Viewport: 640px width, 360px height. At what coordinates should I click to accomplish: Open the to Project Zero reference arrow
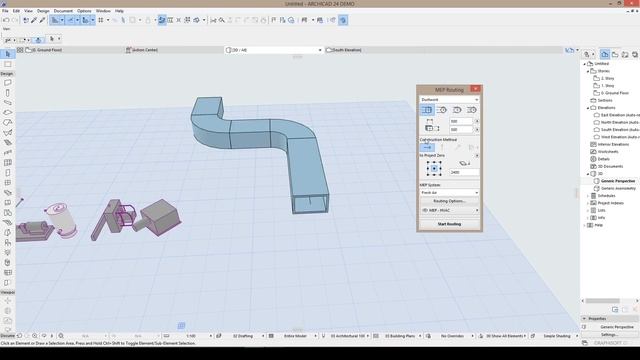click(477, 156)
